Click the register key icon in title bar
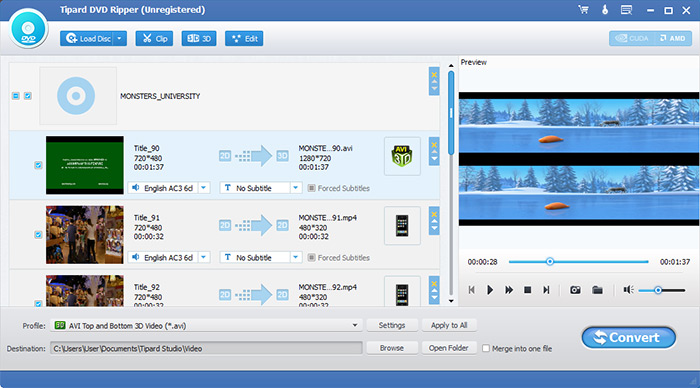The width and height of the screenshot is (700, 388). tap(605, 9)
